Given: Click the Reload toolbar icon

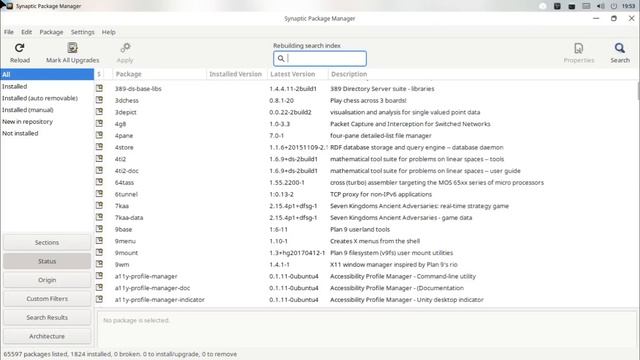Looking at the screenshot, I should 19,48.
